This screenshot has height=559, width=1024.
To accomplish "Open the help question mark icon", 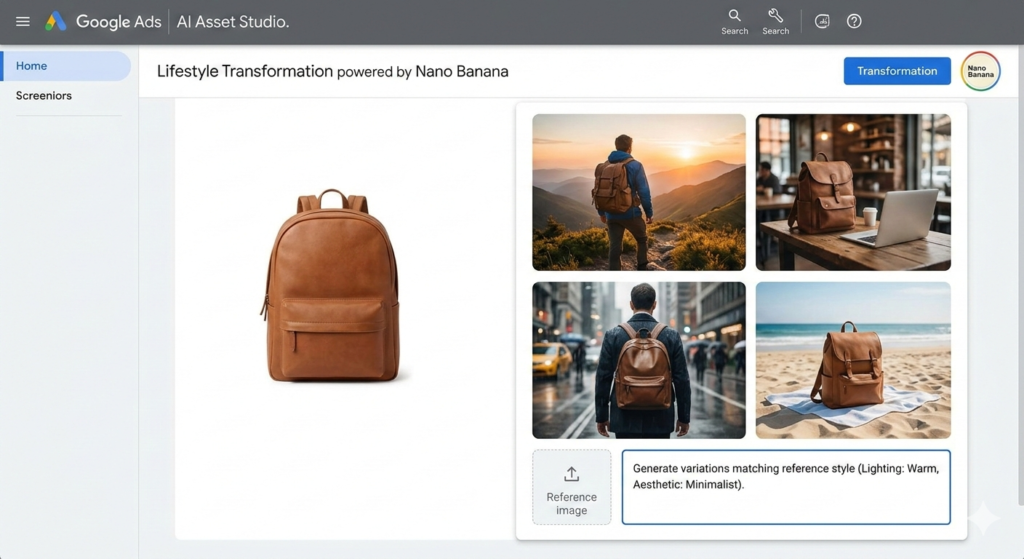I will pyautogui.click(x=854, y=21).
